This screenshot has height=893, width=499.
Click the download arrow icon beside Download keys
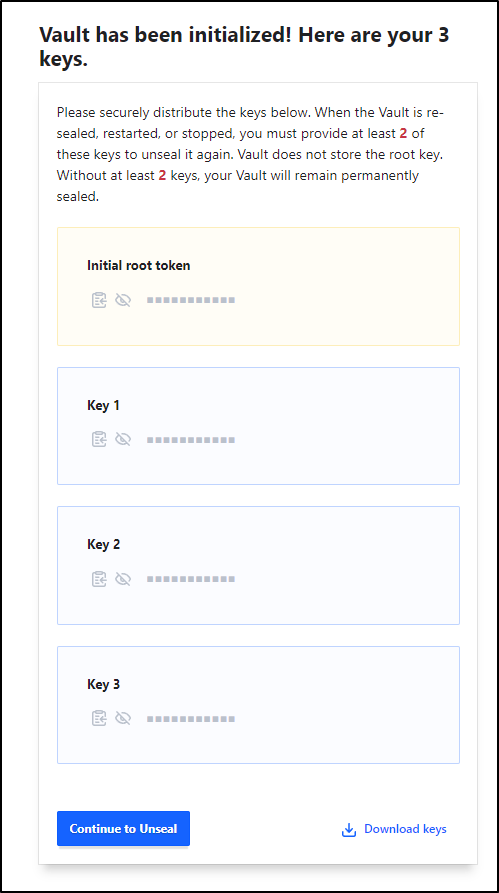(x=349, y=830)
